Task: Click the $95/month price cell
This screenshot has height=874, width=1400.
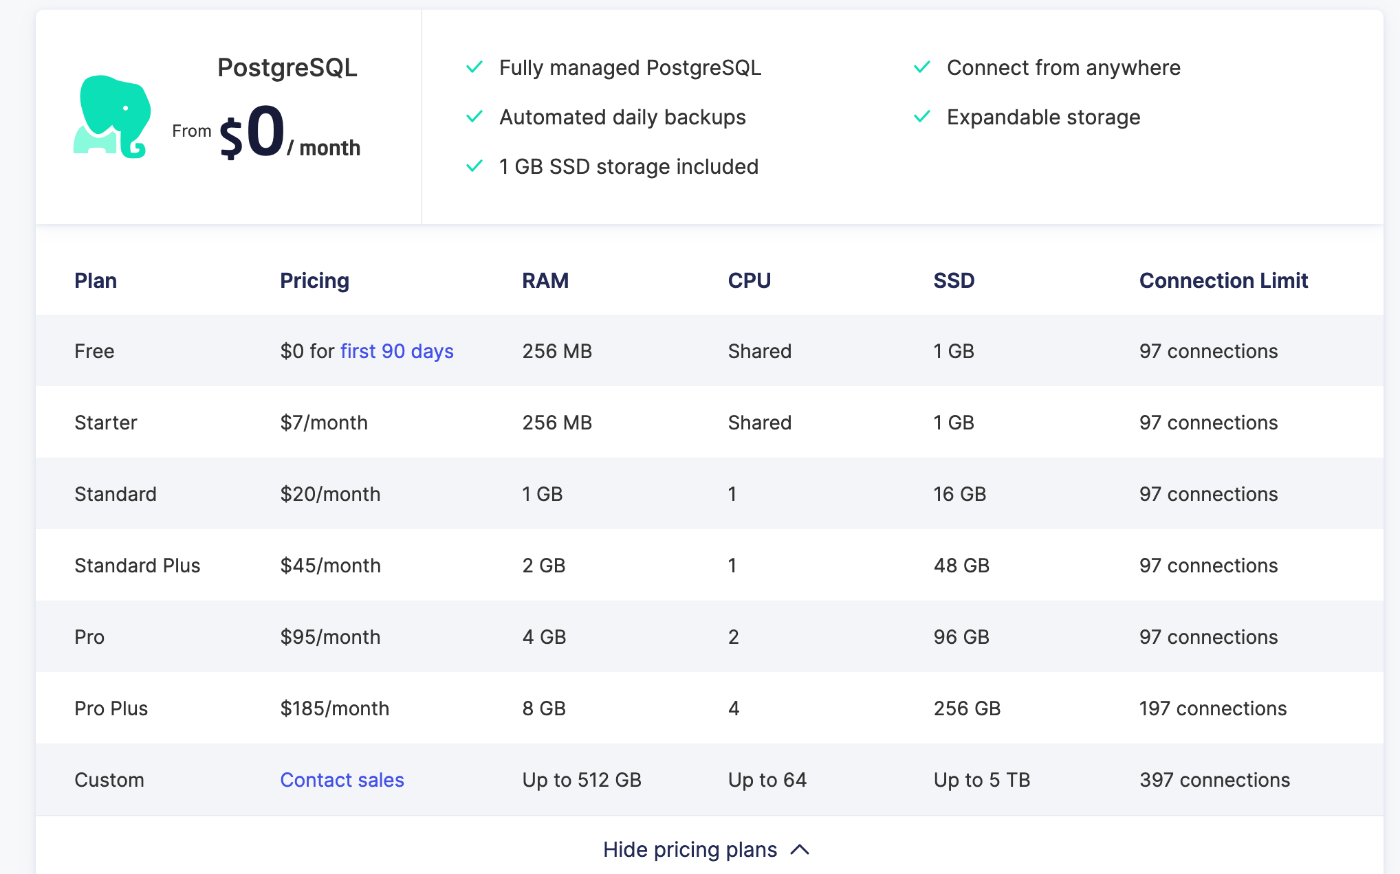Action: [x=330, y=637]
